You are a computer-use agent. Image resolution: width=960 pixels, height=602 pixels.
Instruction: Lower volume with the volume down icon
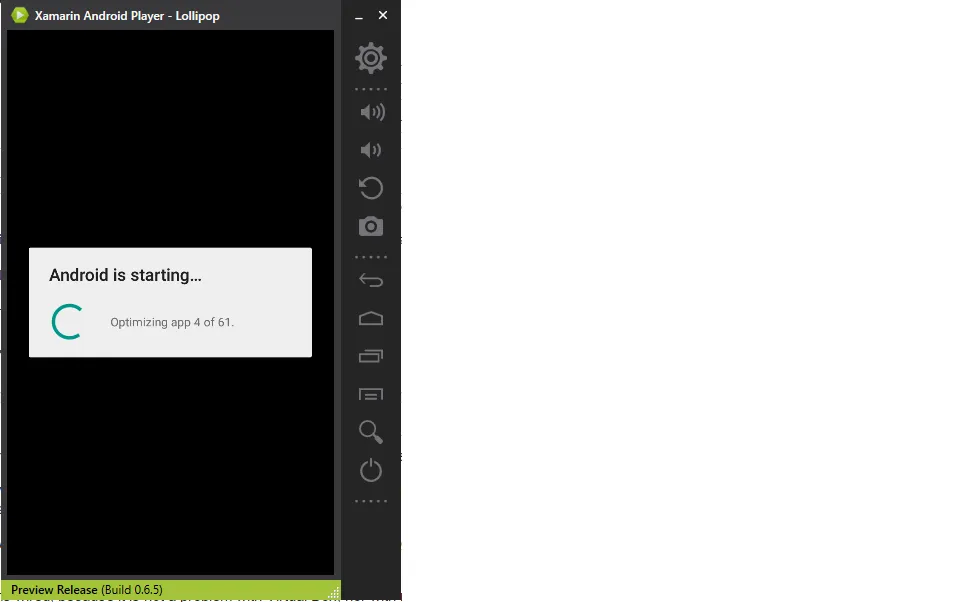(370, 150)
